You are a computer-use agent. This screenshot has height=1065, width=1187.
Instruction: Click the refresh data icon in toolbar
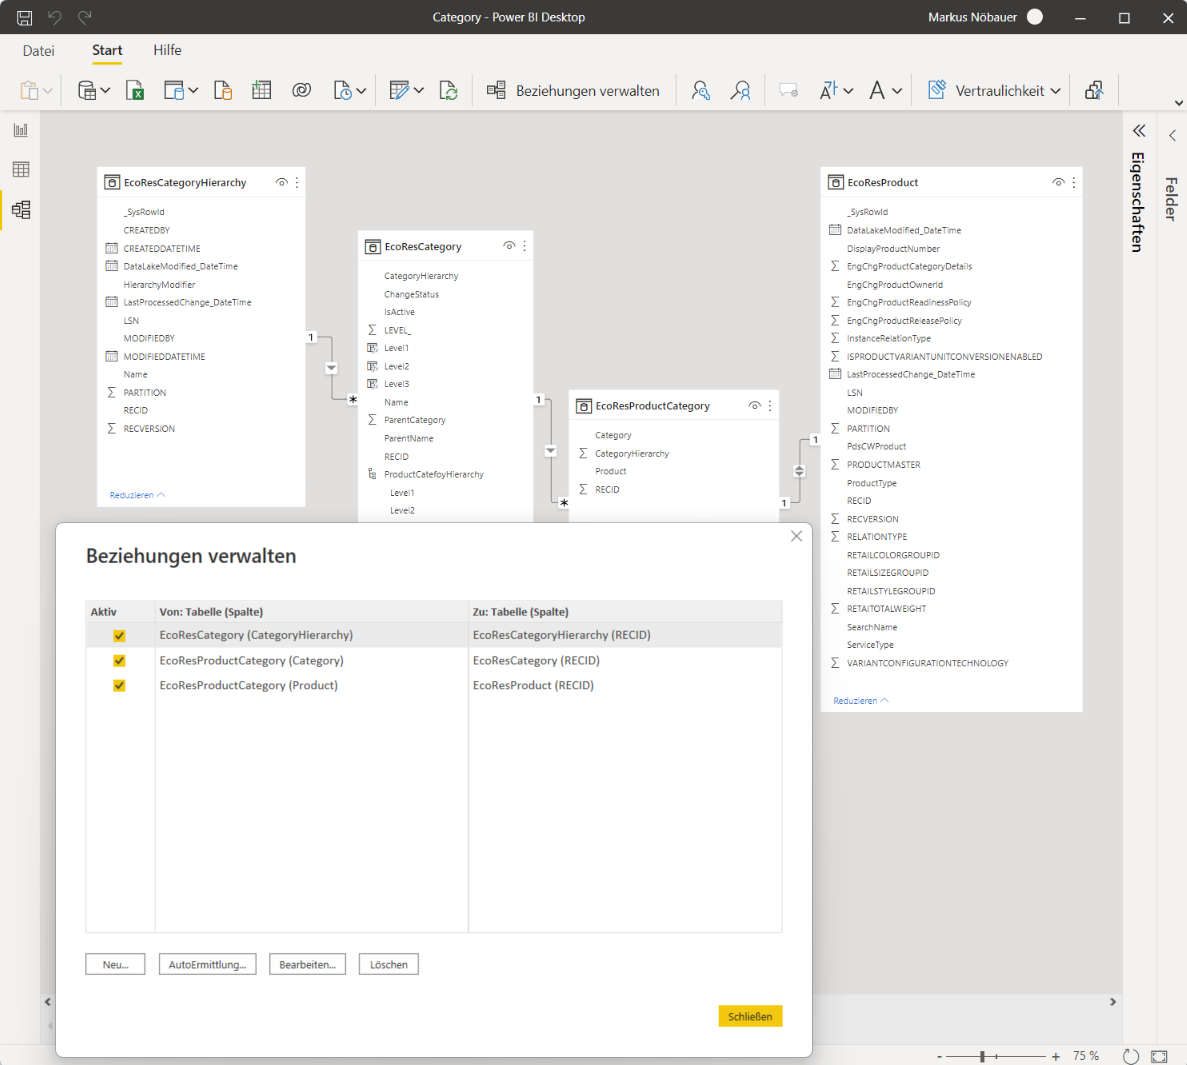point(449,91)
